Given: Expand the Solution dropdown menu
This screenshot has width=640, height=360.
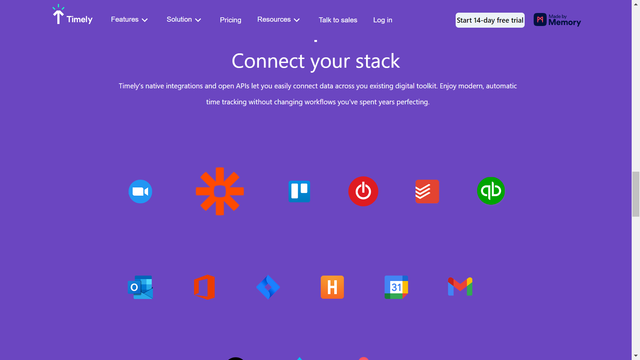Looking at the screenshot, I should pos(184,20).
